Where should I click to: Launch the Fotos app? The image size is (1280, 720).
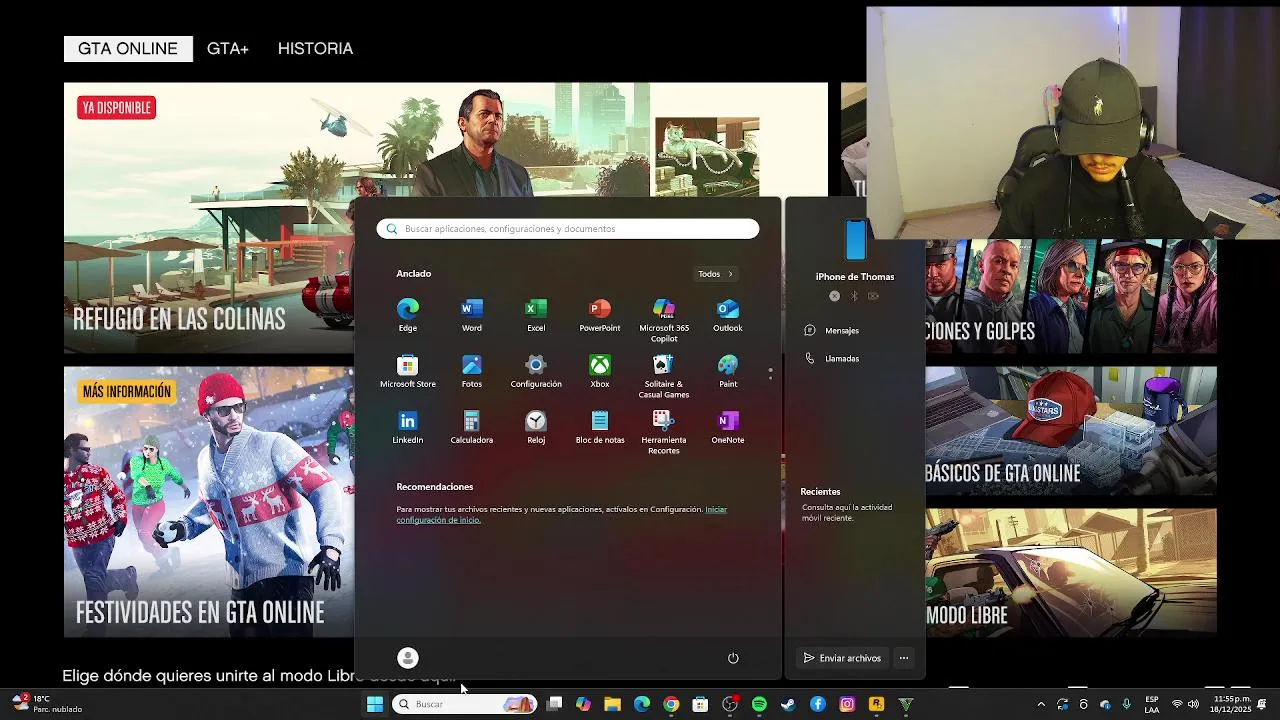tap(472, 371)
